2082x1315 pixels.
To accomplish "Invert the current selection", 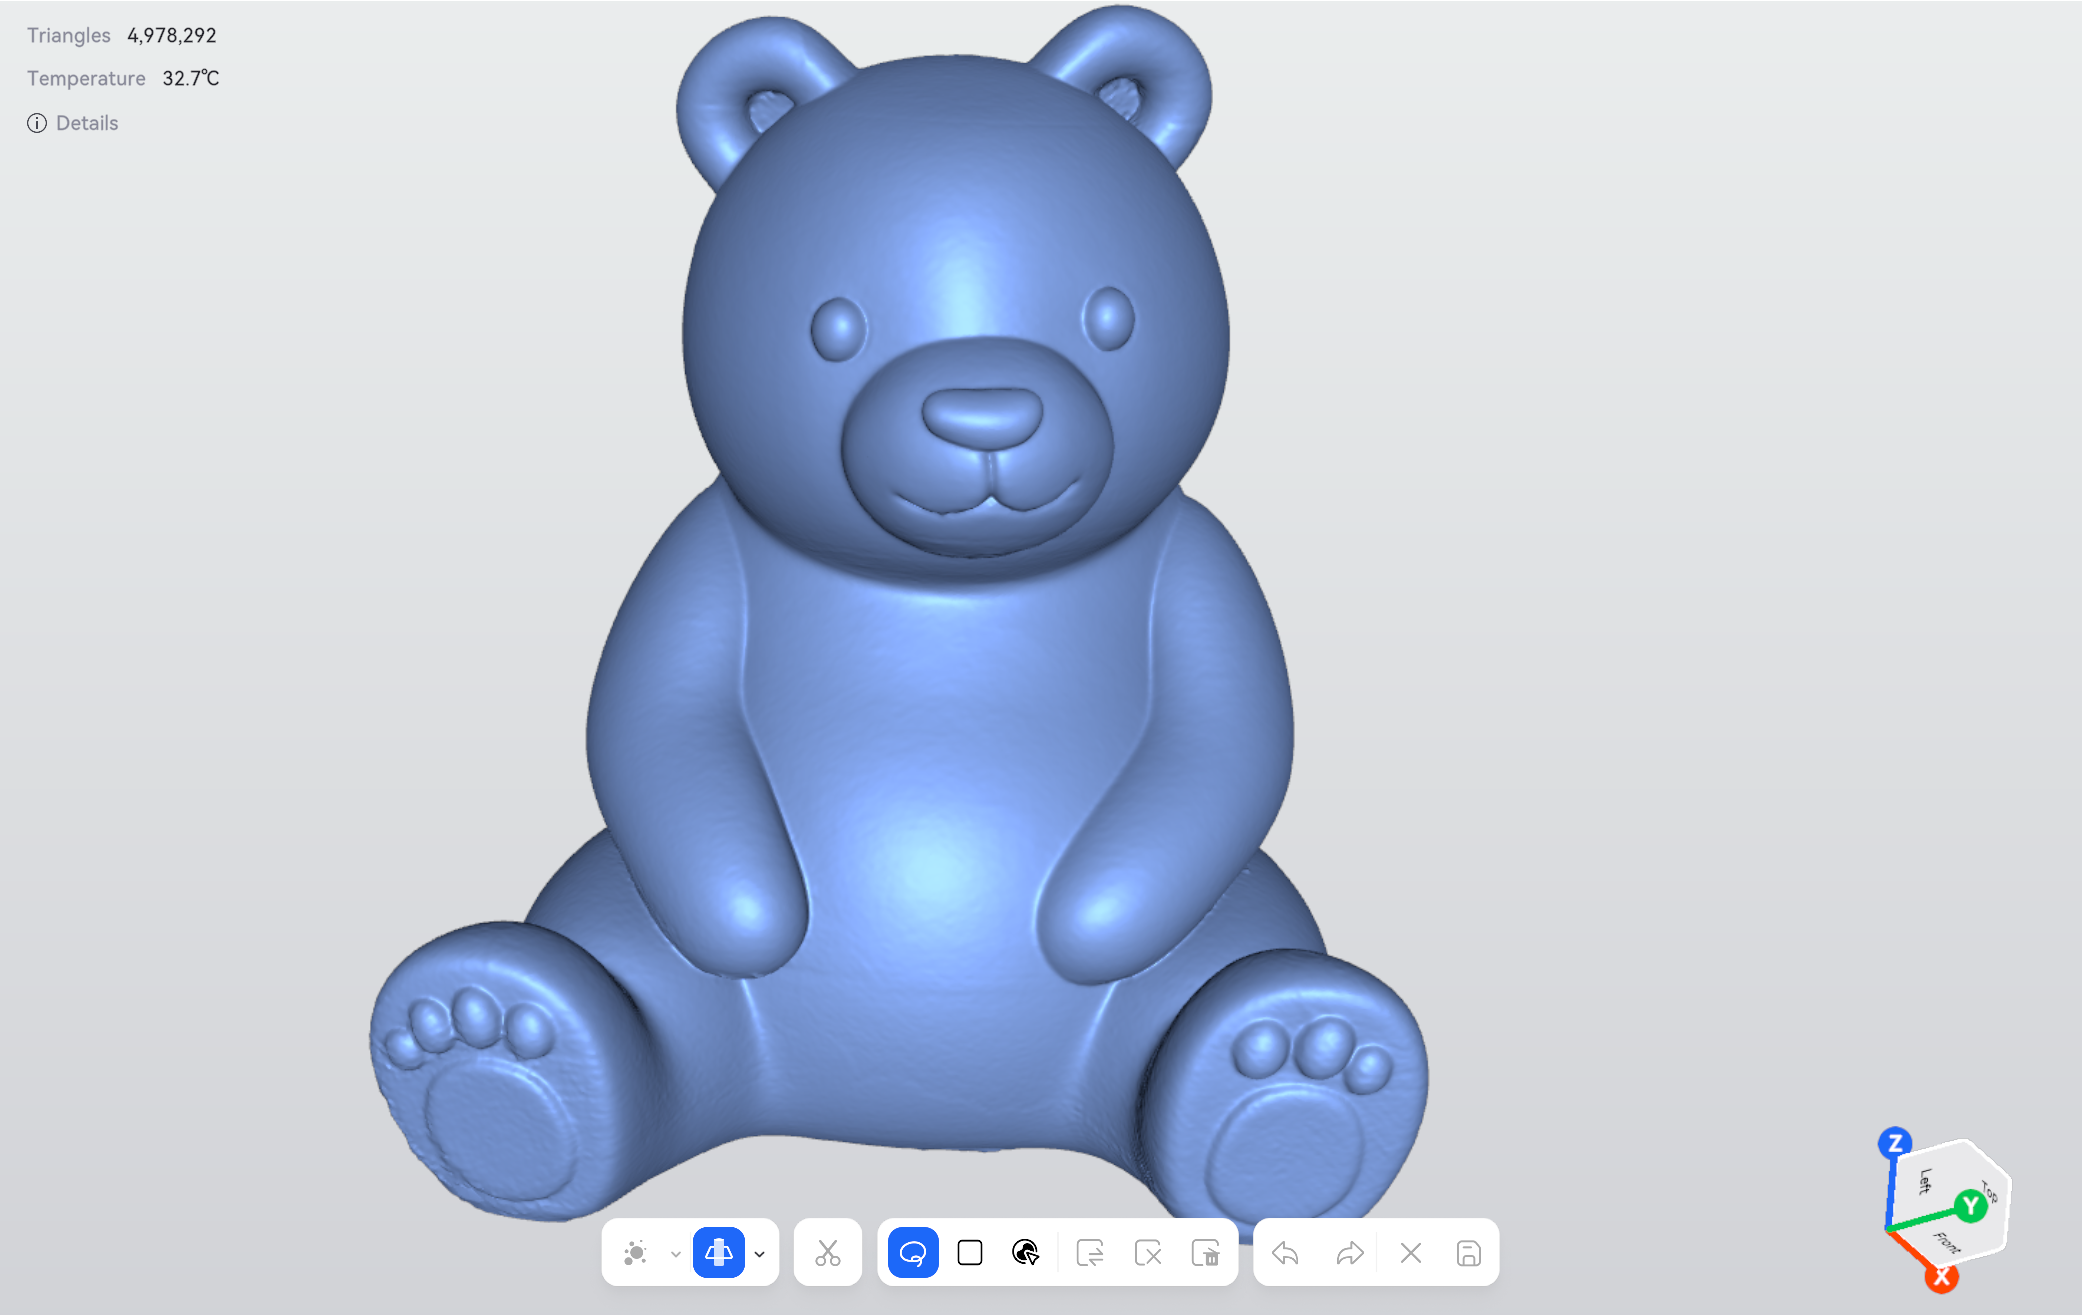I will (1090, 1252).
